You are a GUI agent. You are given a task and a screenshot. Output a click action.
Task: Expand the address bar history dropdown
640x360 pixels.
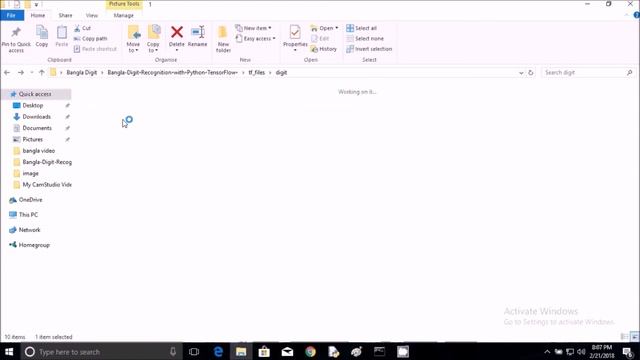(521, 73)
